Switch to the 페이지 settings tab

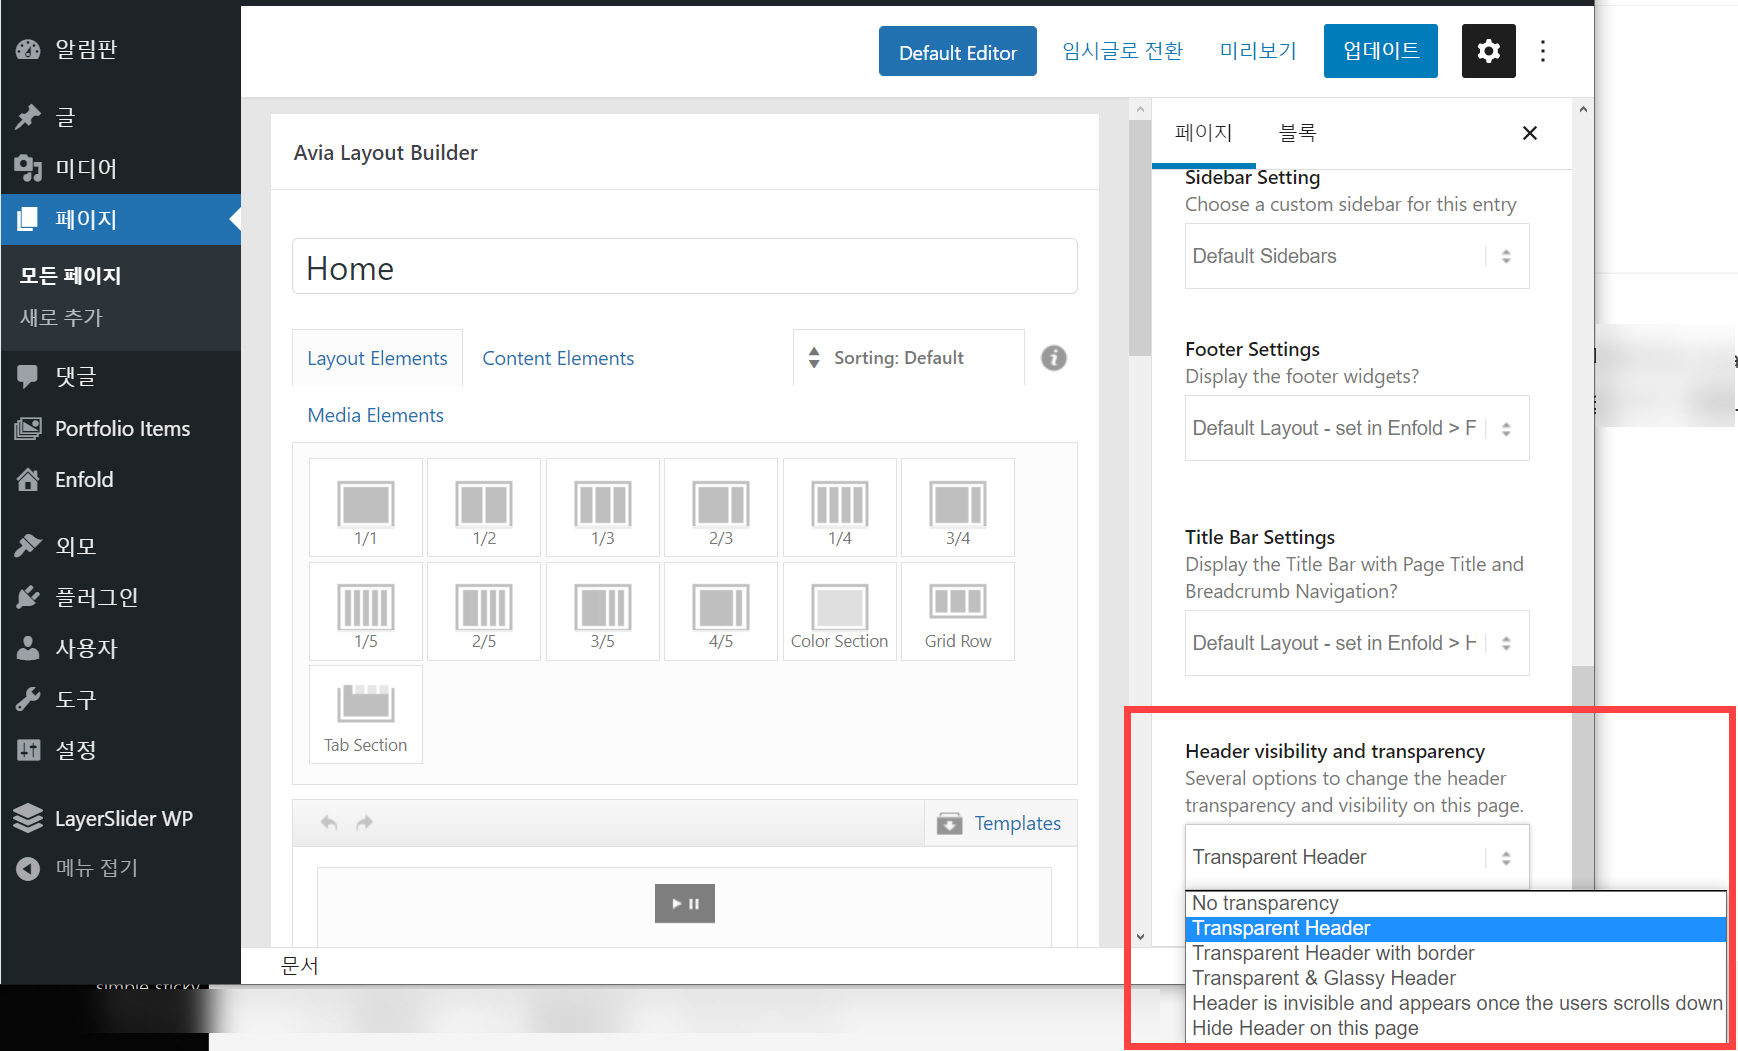click(x=1204, y=133)
